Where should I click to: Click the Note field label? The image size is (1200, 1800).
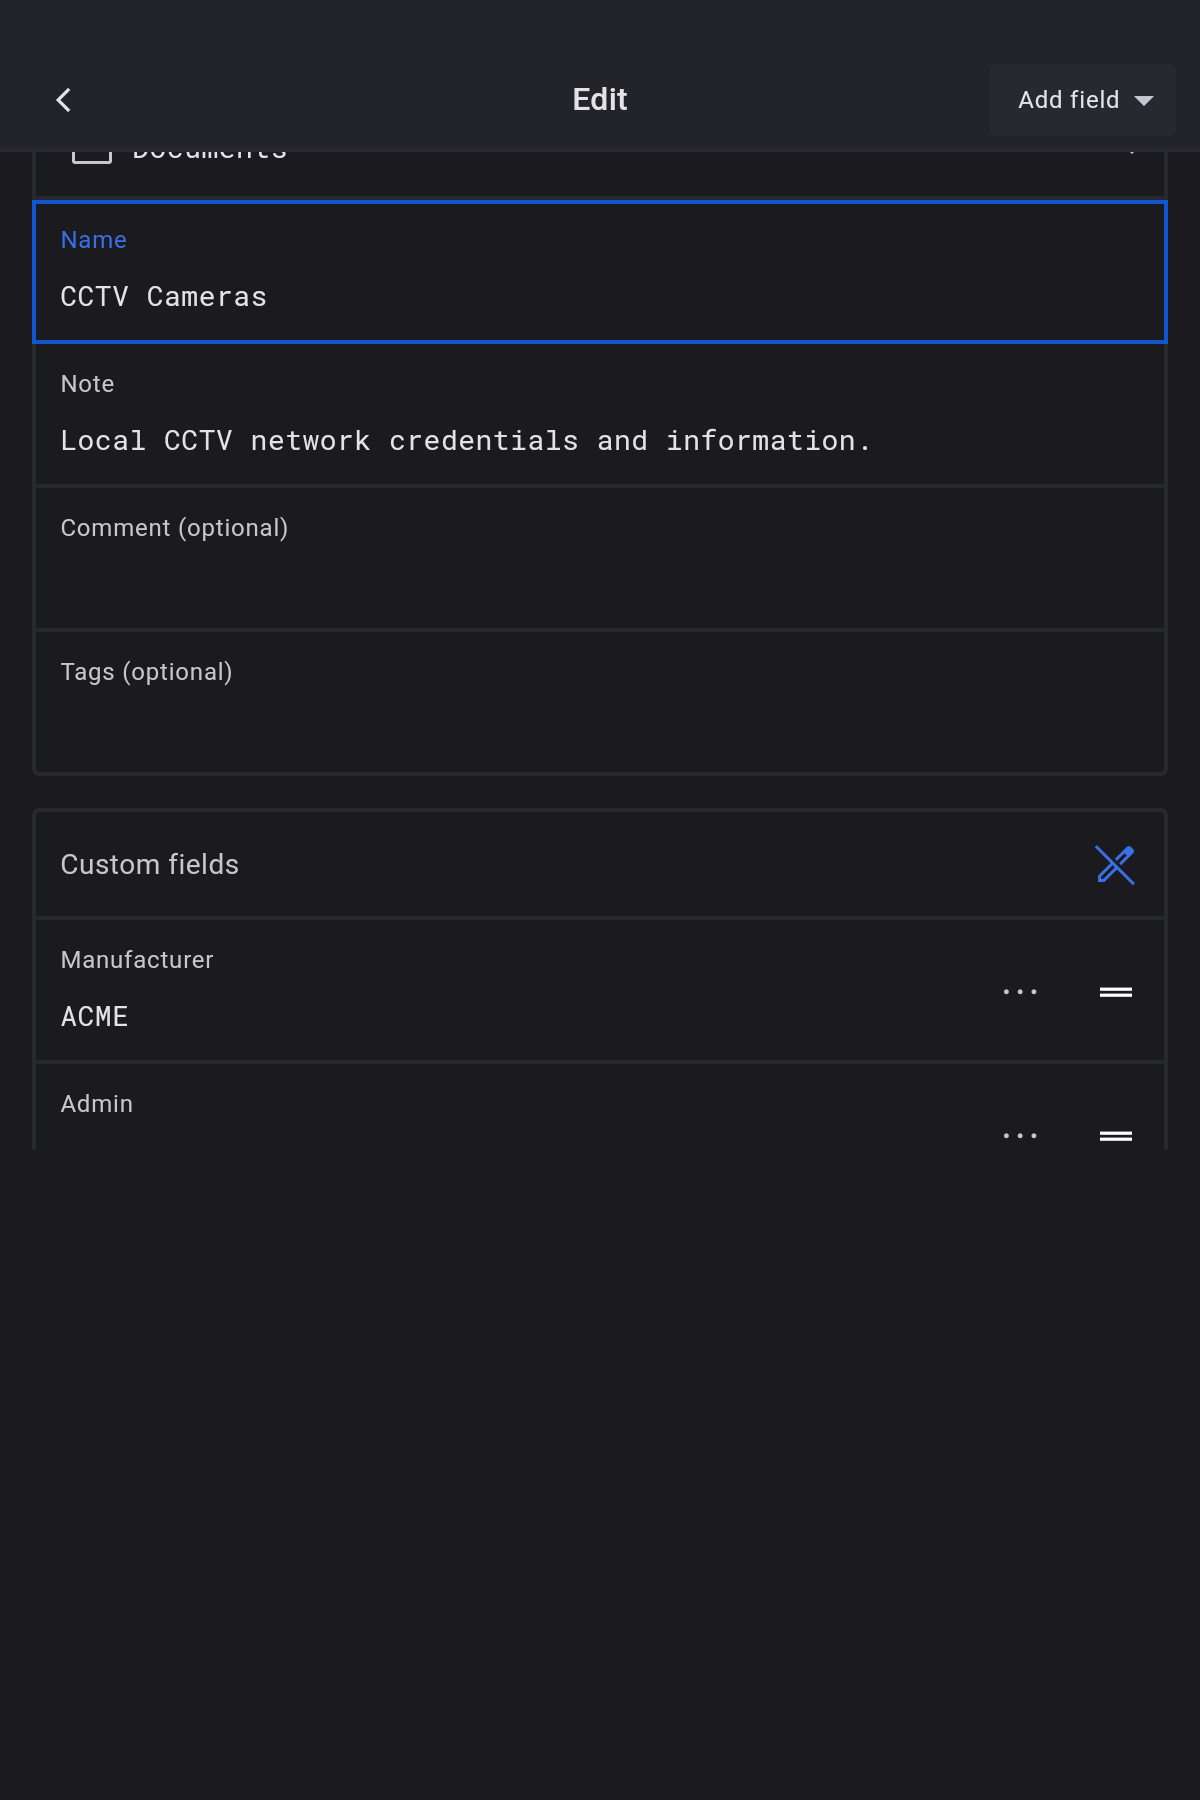tap(88, 384)
